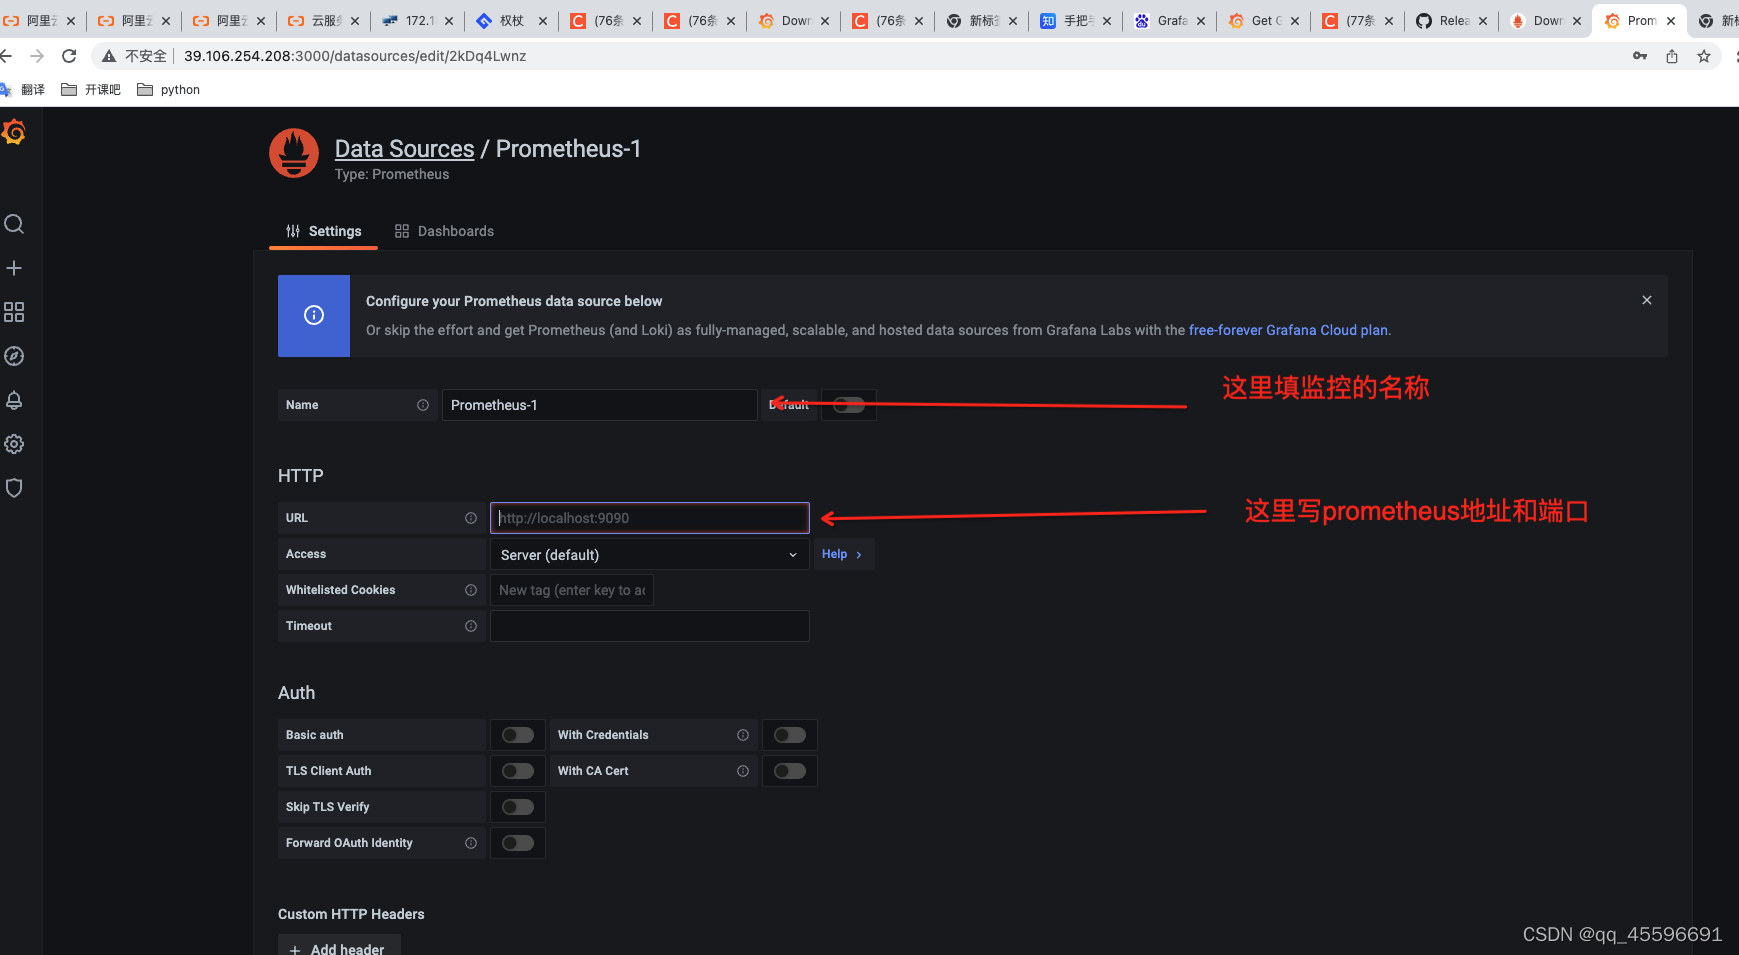Click the info icon beside Timeout
1739x955 pixels.
click(x=471, y=626)
